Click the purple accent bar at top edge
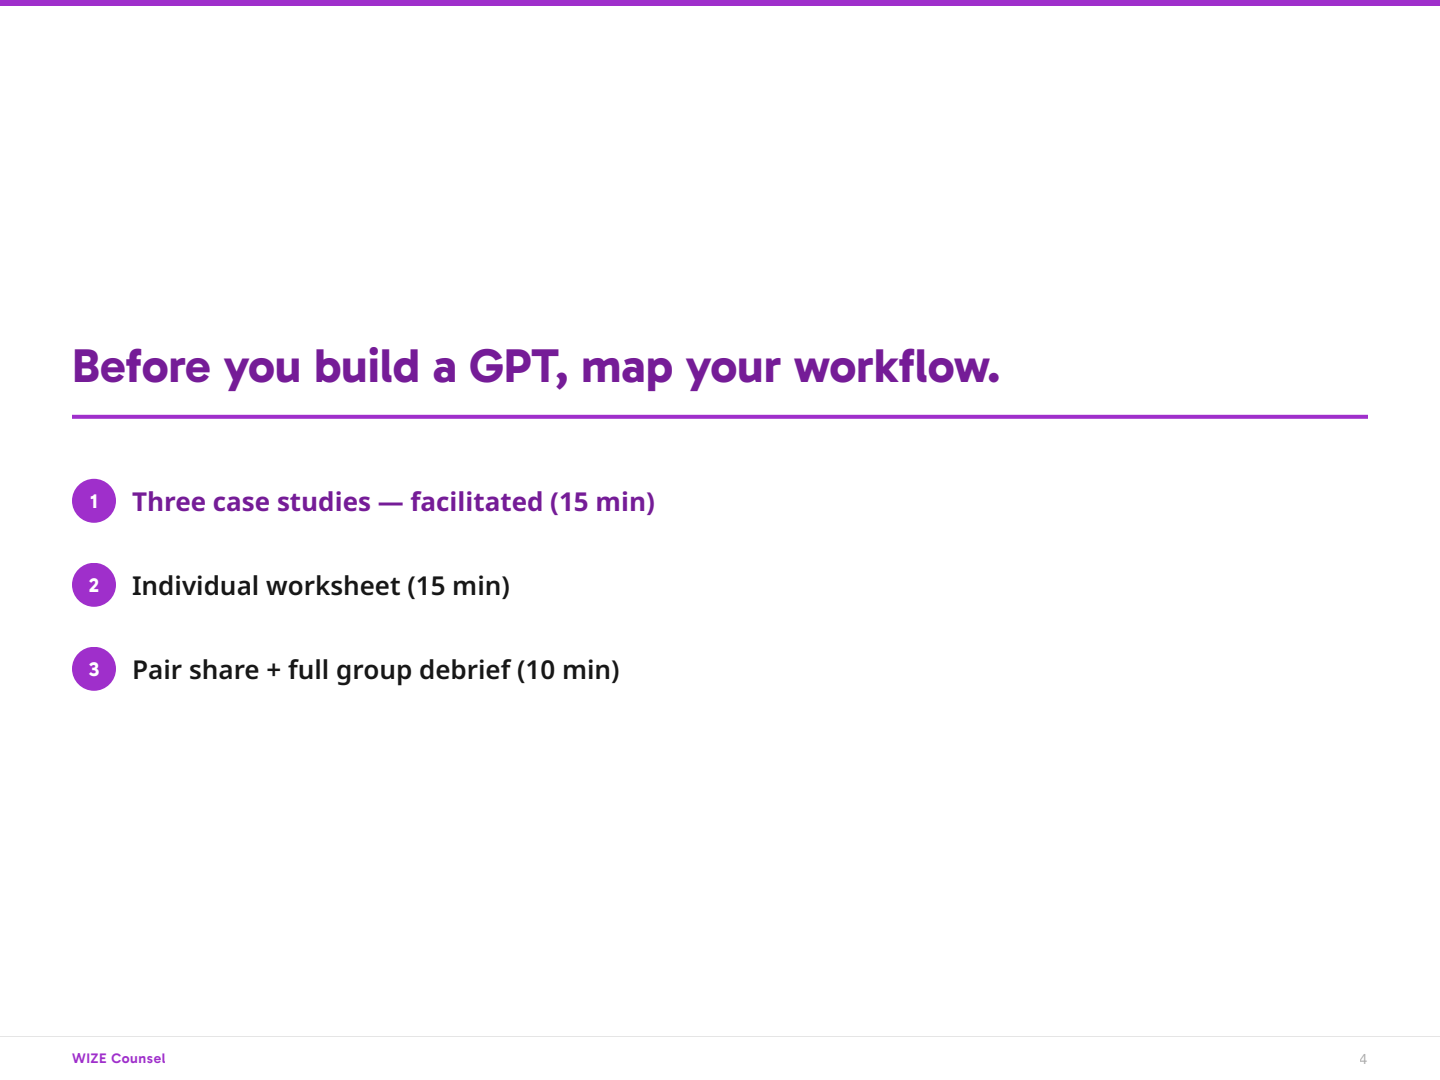1440x1080 pixels. [720, 3]
